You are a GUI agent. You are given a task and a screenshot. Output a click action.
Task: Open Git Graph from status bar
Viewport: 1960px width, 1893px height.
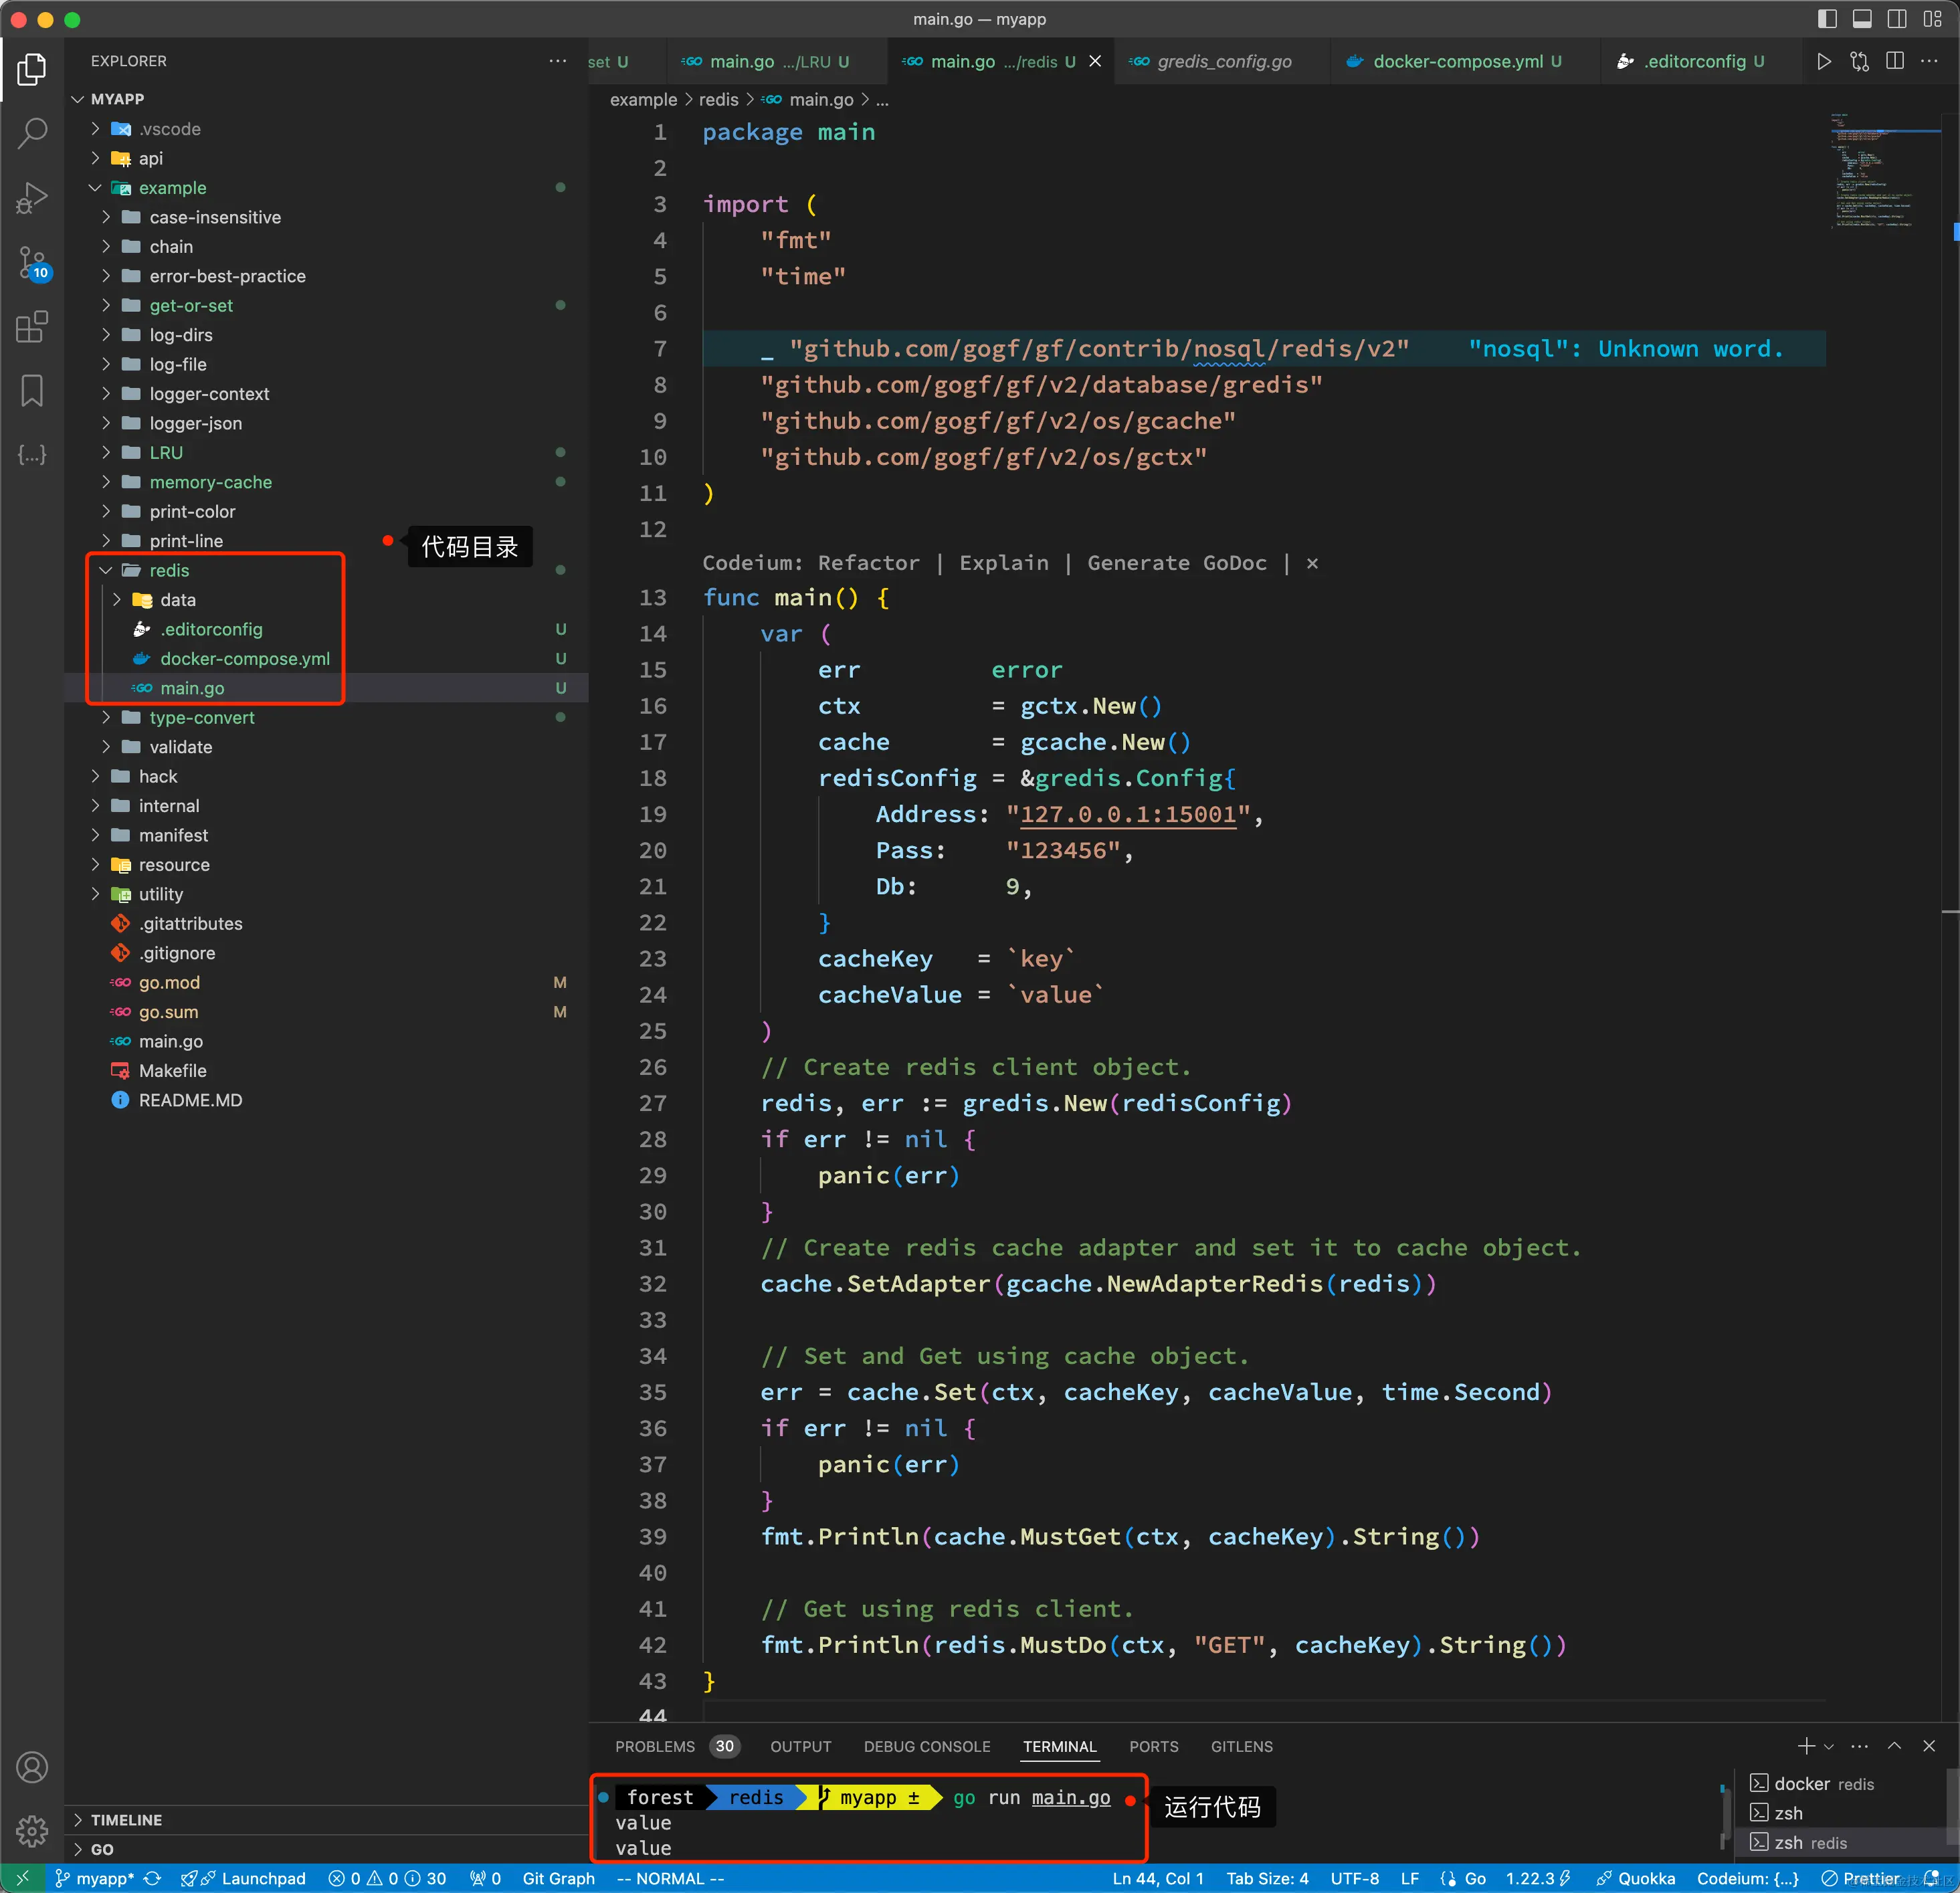coord(558,1878)
